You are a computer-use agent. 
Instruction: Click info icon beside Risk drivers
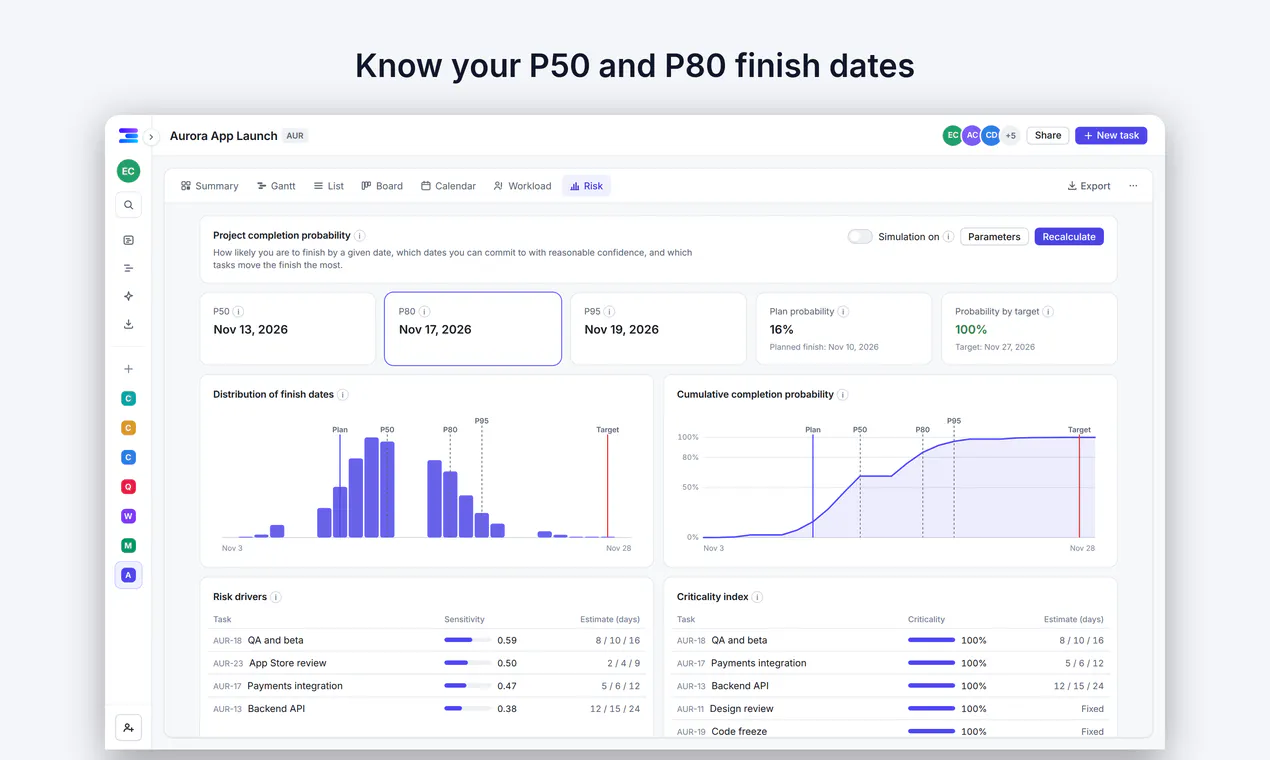click(276, 597)
